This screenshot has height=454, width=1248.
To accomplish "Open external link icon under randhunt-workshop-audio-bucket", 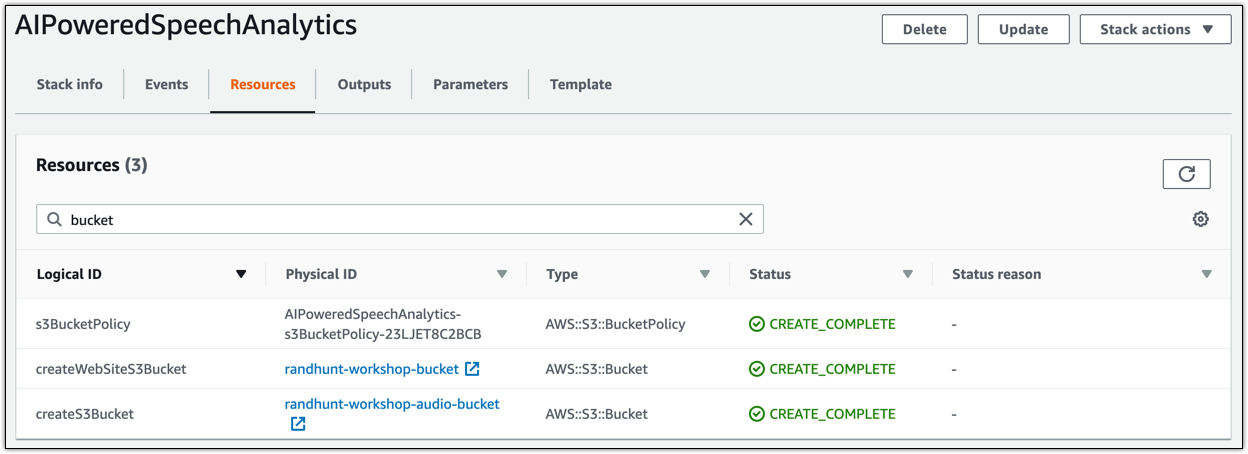I will pyautogui.click(x=297, y=424).
